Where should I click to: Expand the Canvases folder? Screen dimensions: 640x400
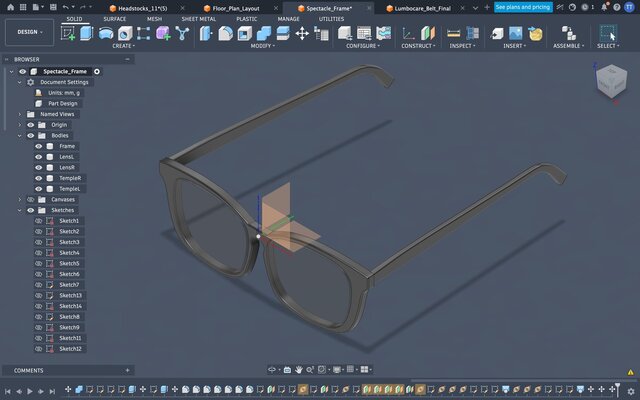click(x=19, y=200)
